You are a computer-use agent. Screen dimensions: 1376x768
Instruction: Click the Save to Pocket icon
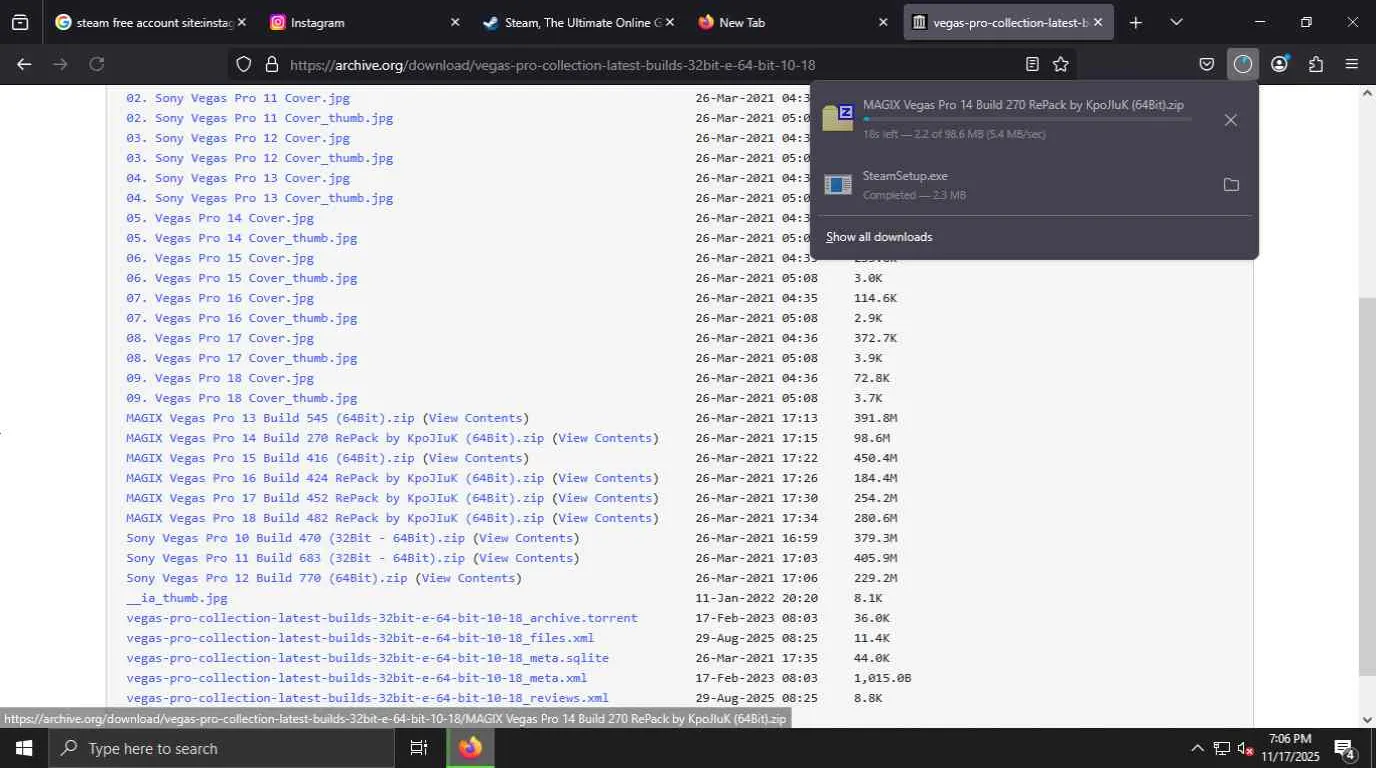tap(1207, 64)
